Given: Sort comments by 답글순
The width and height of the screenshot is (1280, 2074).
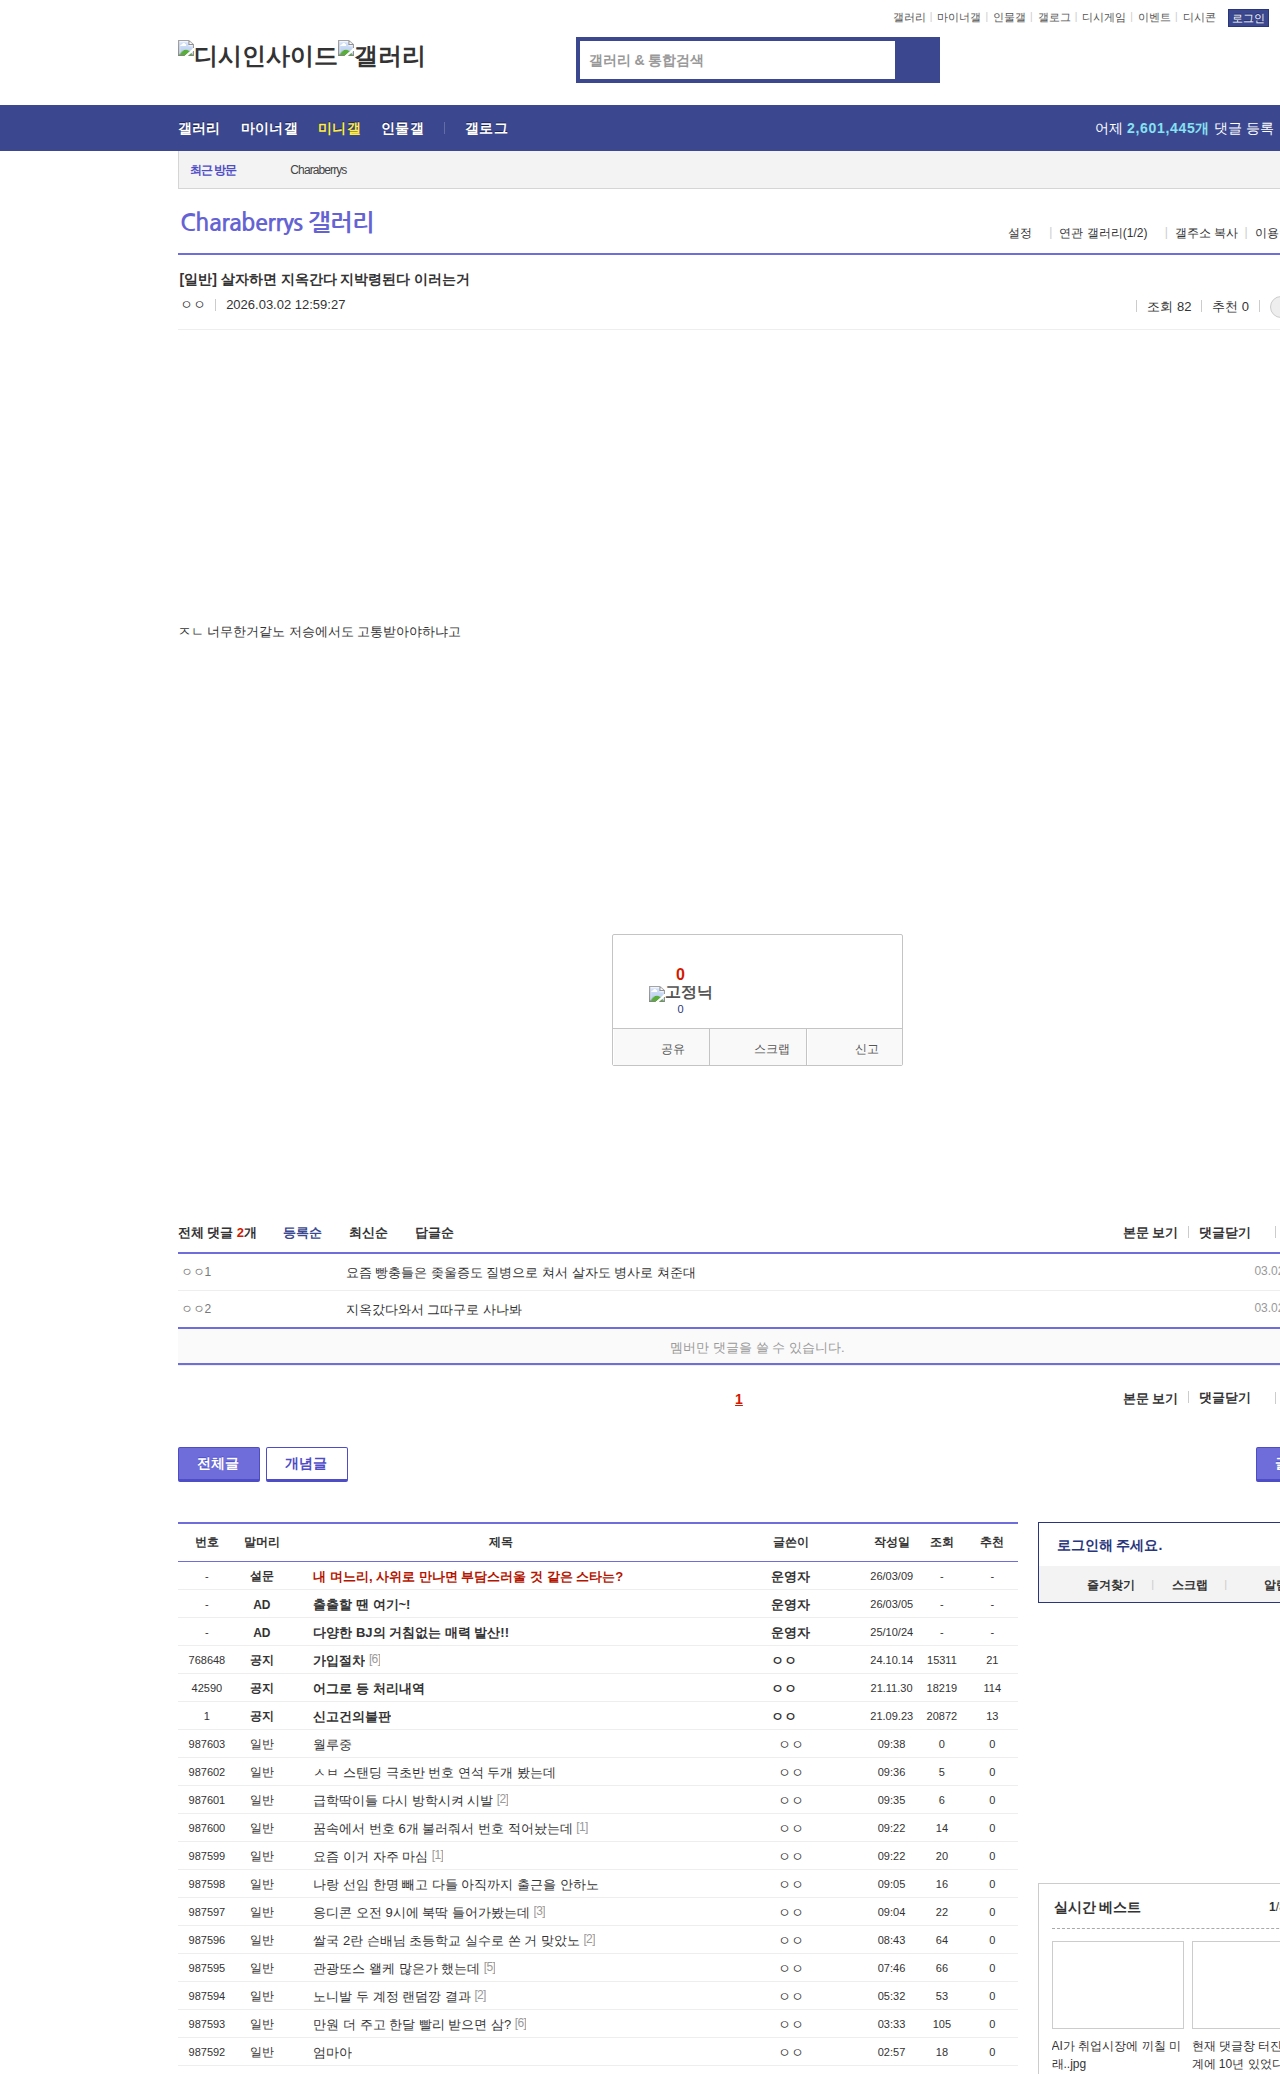Looking at the screenshot, I should point(434,1233).
